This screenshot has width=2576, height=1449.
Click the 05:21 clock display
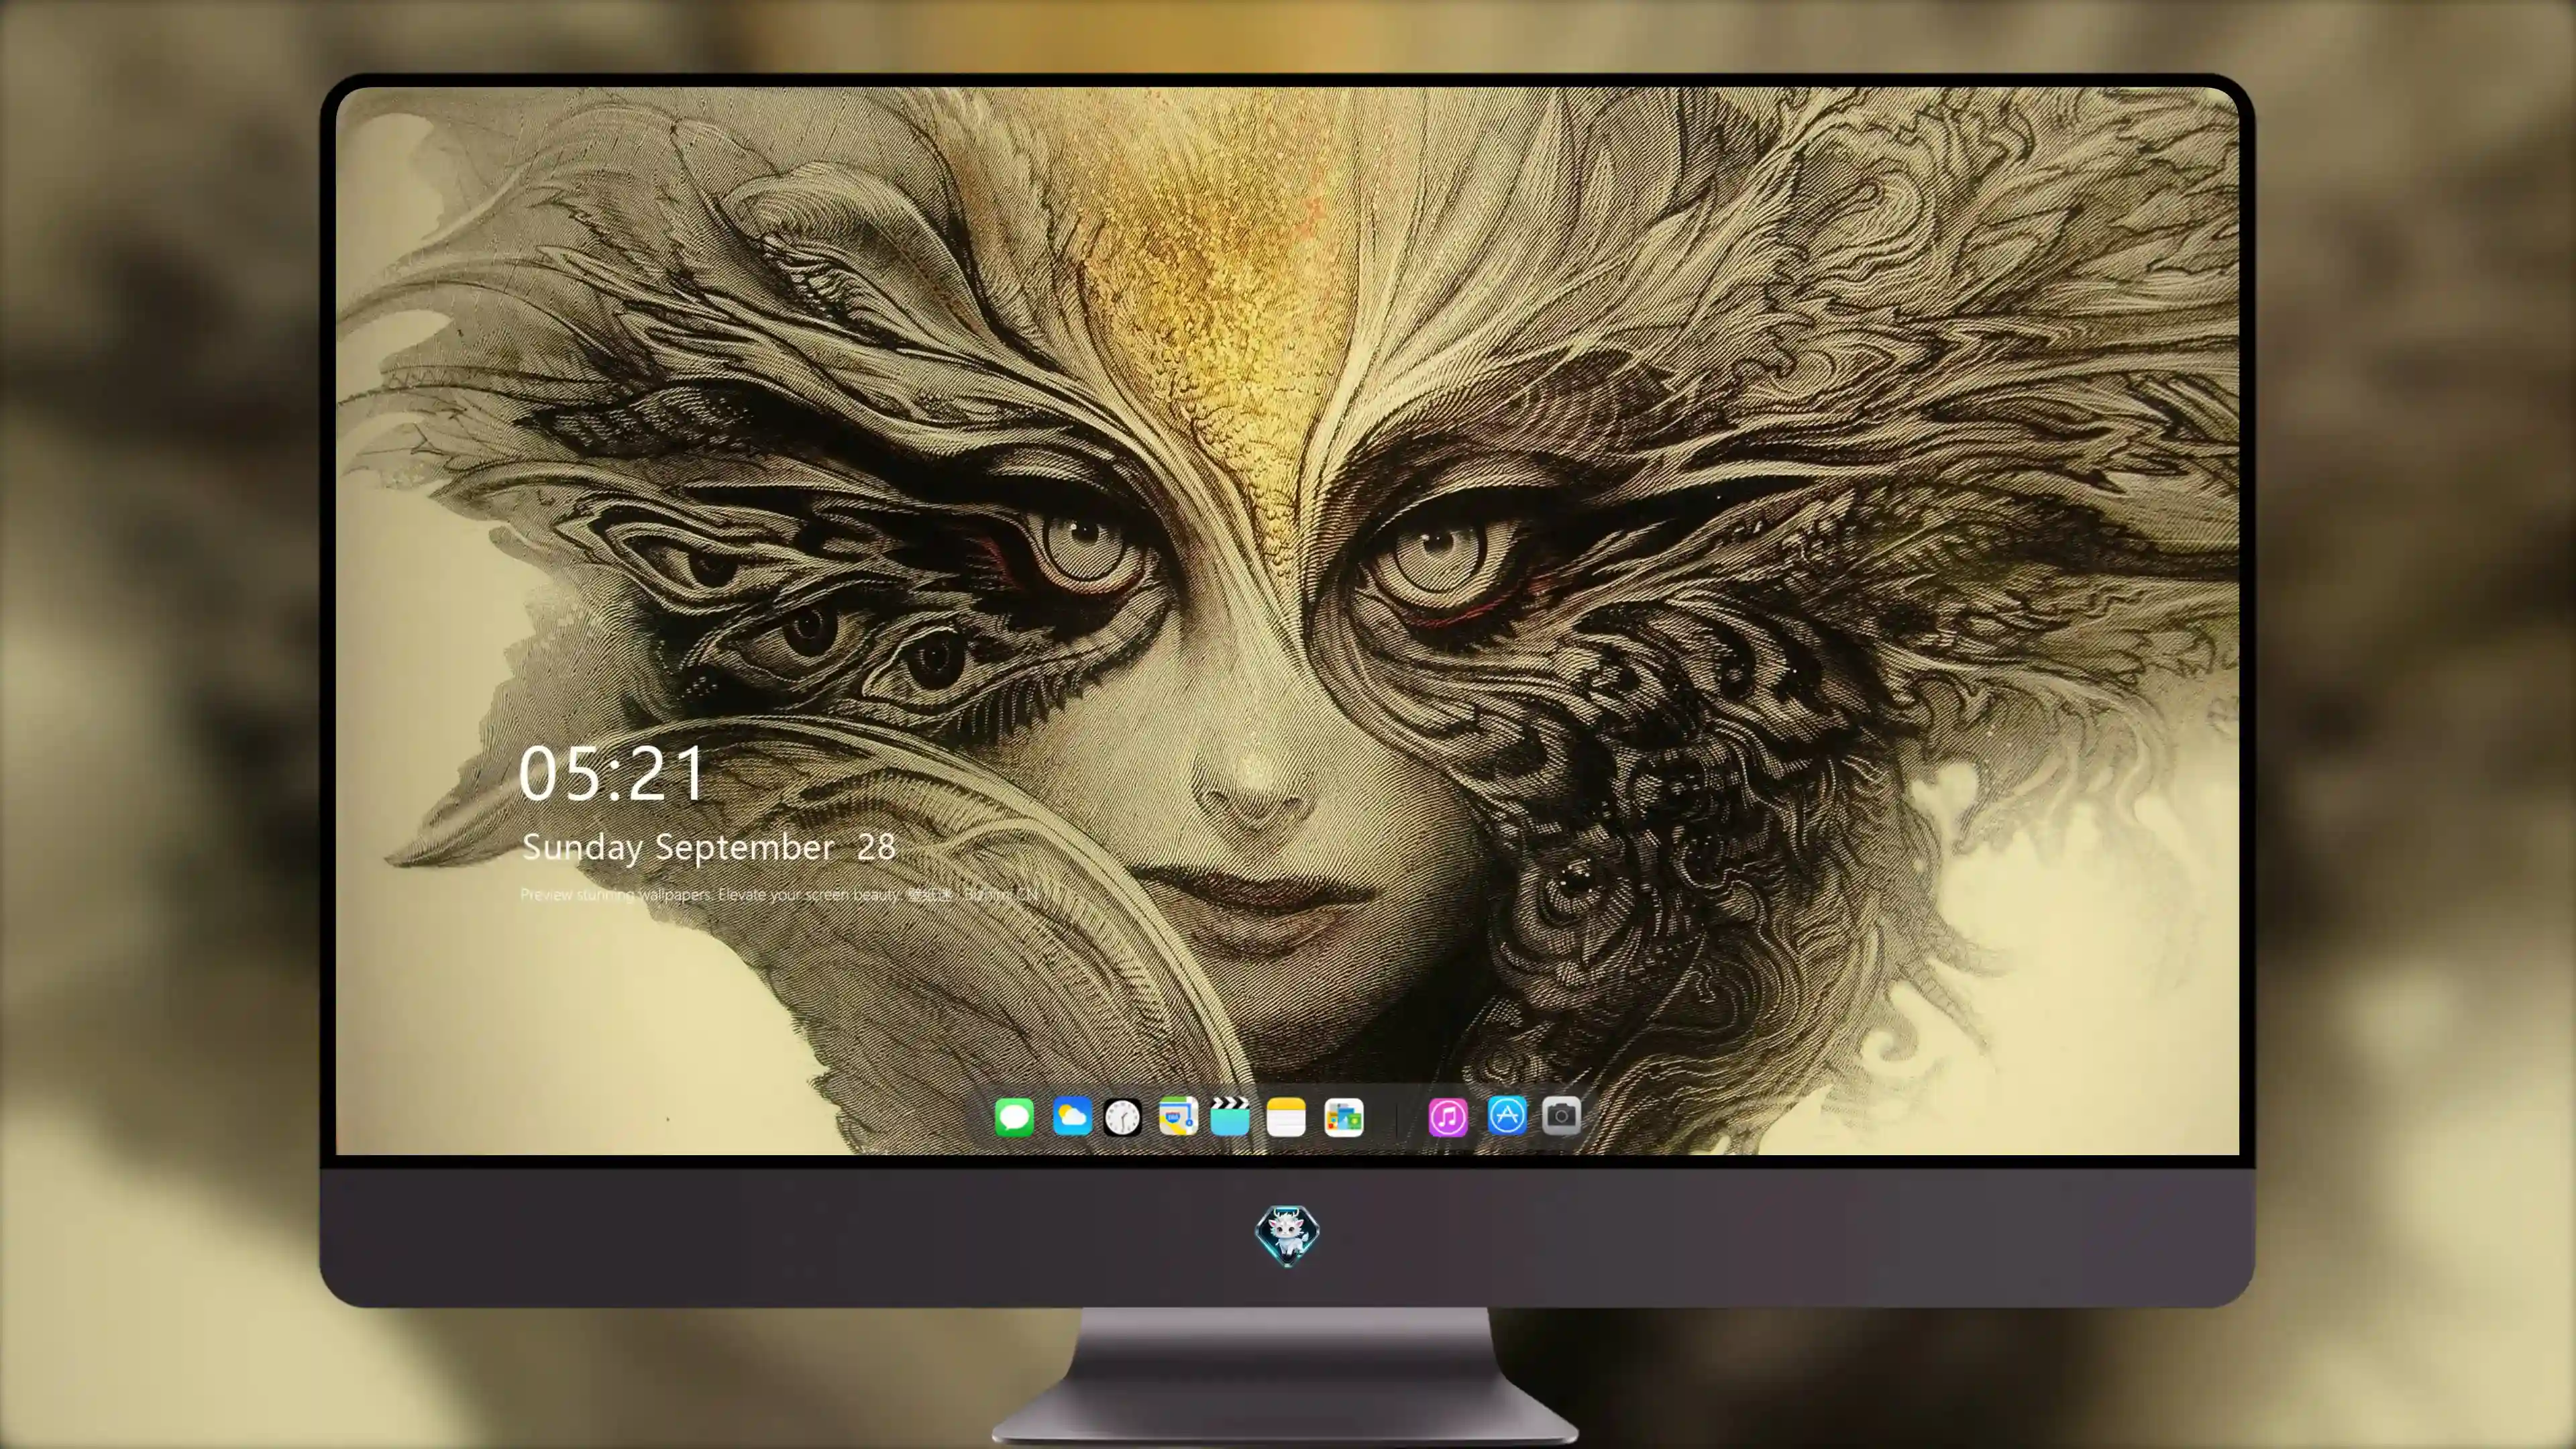pyautogui.click(x=612, y=773)
